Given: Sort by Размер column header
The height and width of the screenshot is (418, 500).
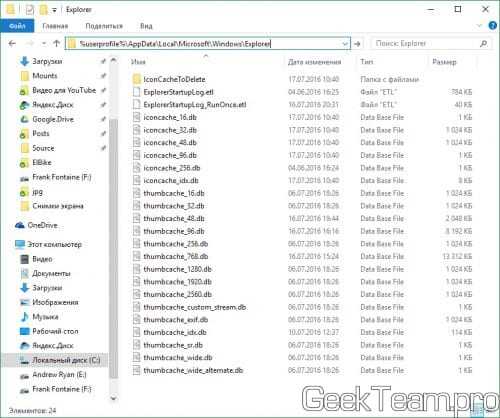Looking at the screenshot, I should (444, 62).
